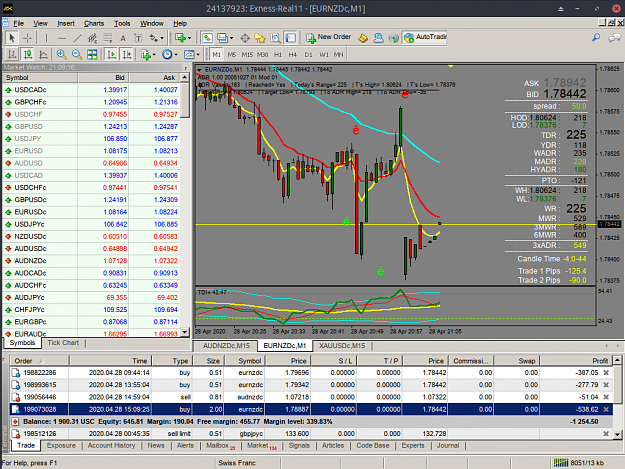Viewport: 625px width, 469px height.
Task: Toggle the Market Watch panel icon
Action: click(x=207, y=38)
